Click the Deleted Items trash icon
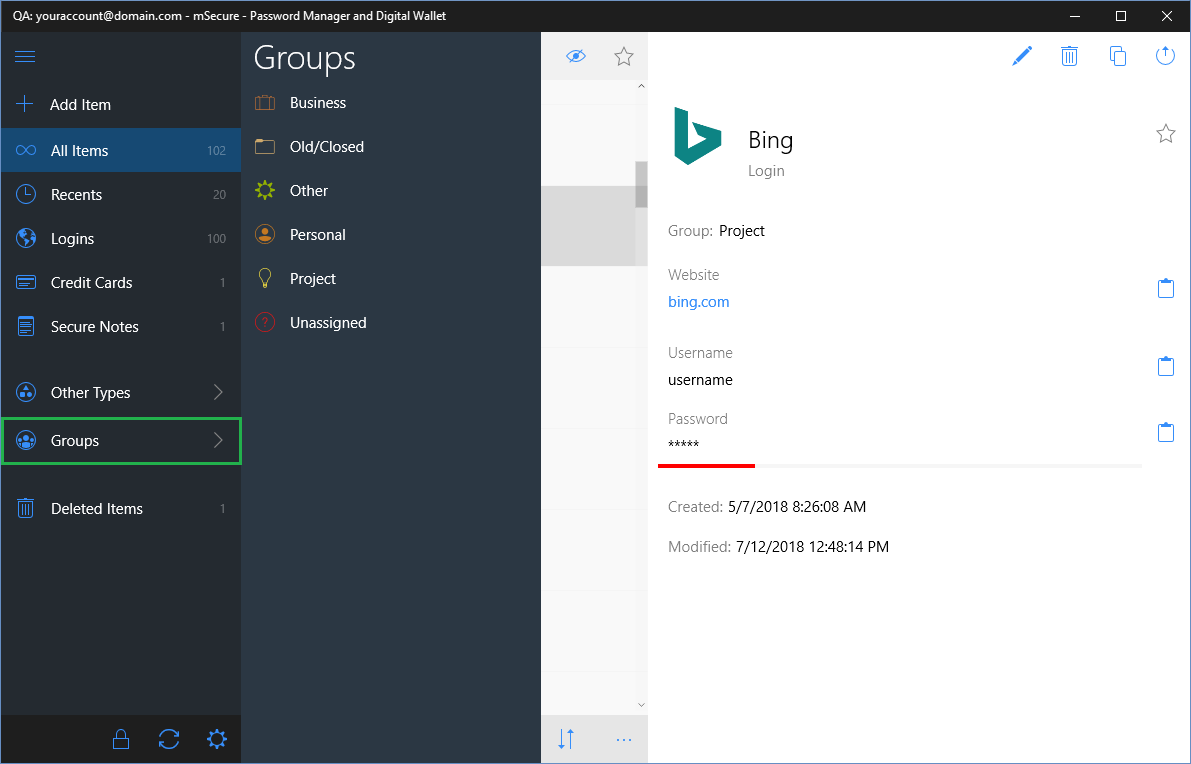Screen dimensions: 1191x764 point(26,508)
